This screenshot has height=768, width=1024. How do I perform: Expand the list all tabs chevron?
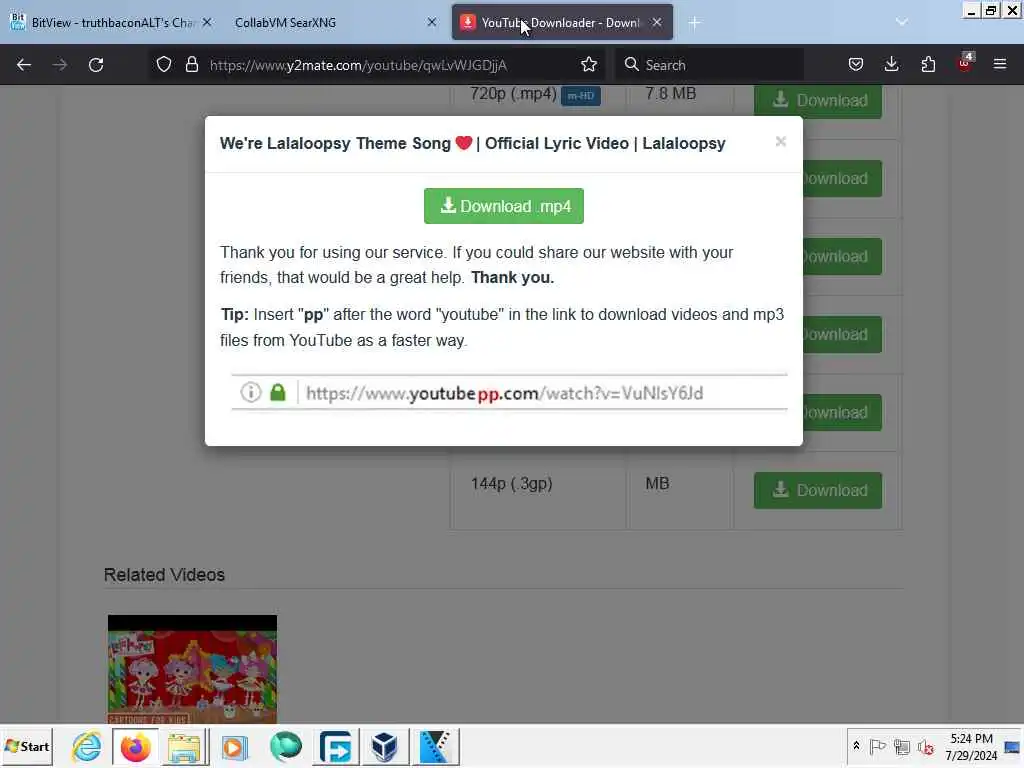[902, 22]
